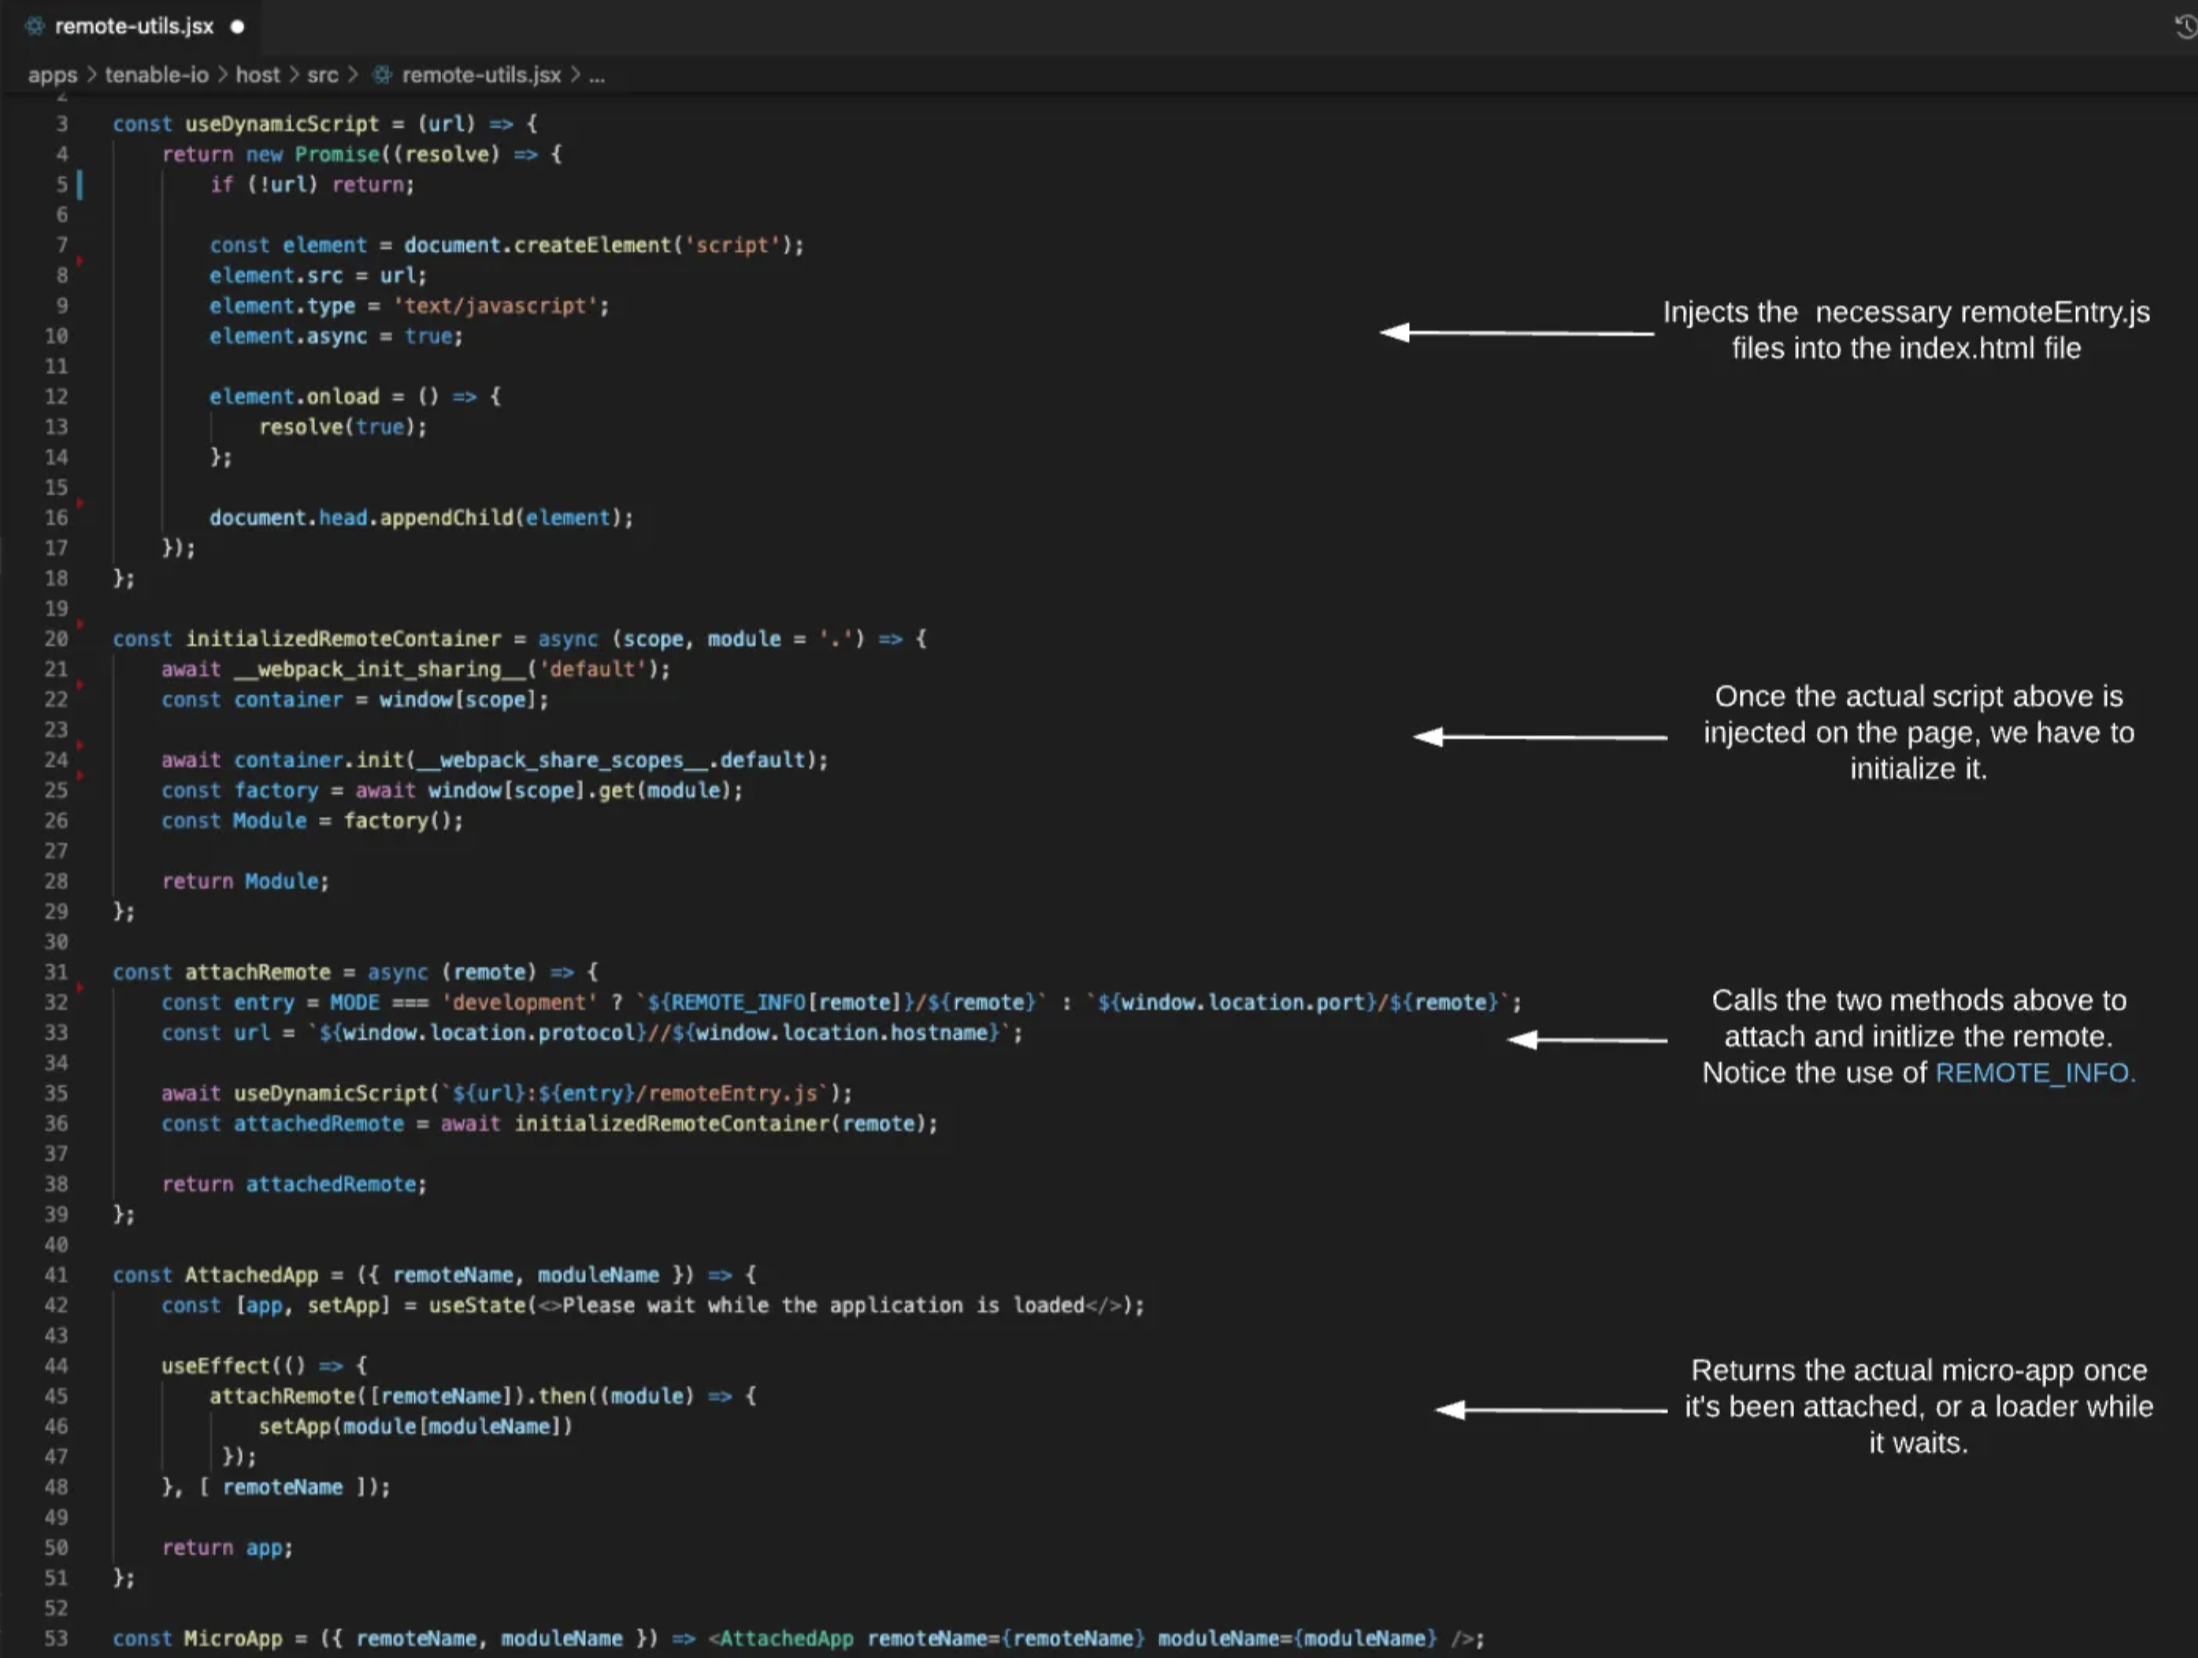Click 'useDynamicScript' on line 3
The width and height of the screenshot is (2198, 1658).
click(282, 124)
